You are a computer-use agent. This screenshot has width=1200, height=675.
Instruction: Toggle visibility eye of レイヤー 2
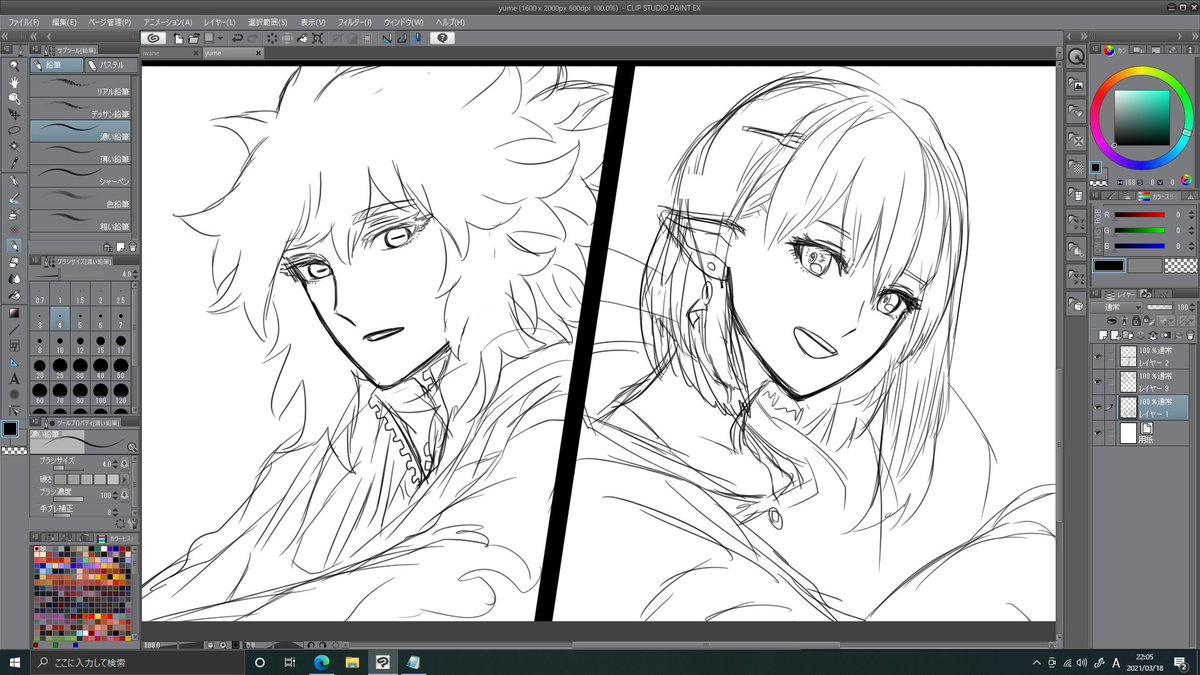tap(1098, 356)
